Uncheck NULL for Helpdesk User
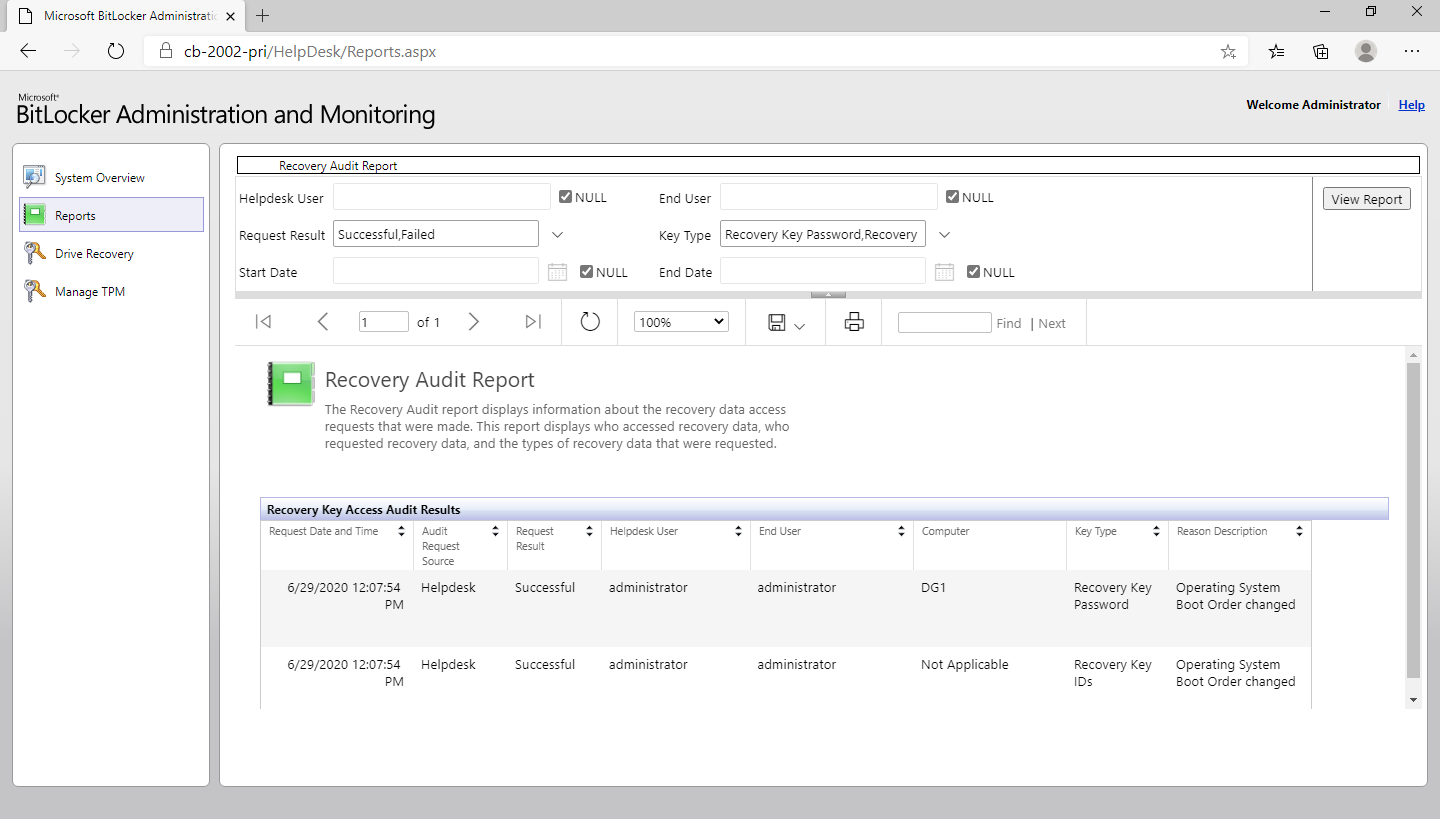 566,197
